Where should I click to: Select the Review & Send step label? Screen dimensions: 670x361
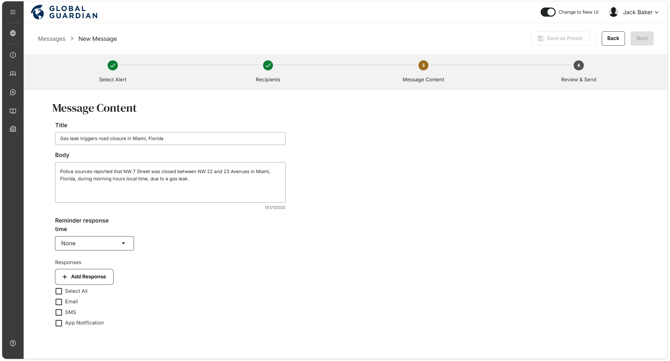click(x=579, y=80)
